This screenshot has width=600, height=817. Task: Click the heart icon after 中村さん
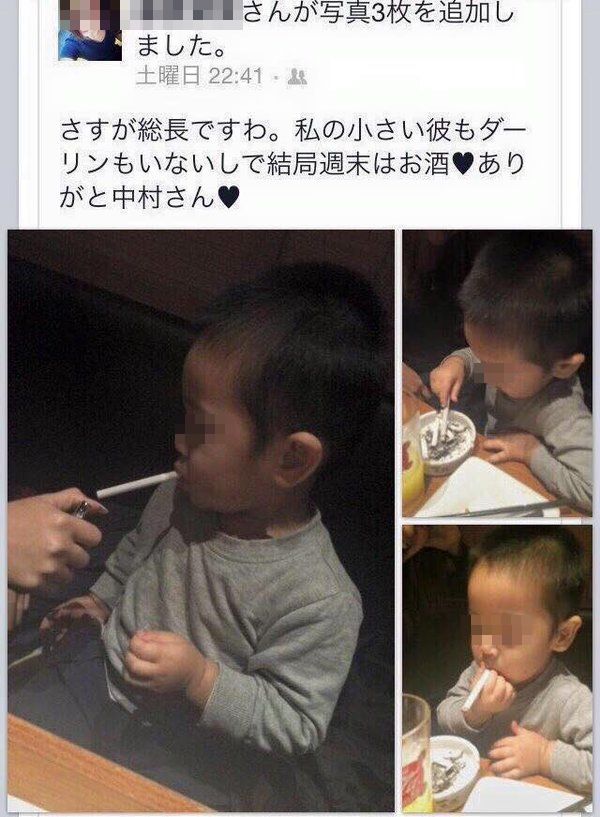228,199
